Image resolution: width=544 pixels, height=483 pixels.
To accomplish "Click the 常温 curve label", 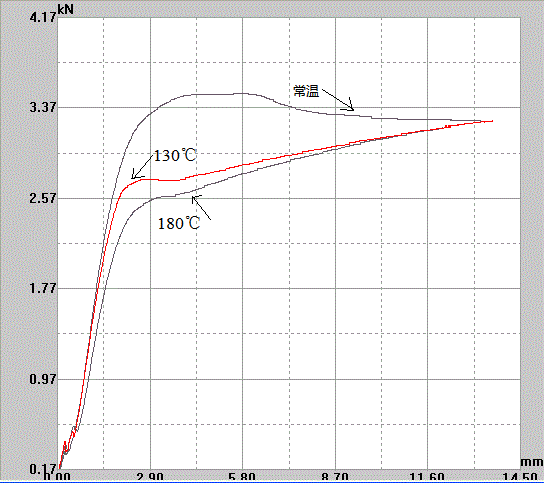I will 306,91.
